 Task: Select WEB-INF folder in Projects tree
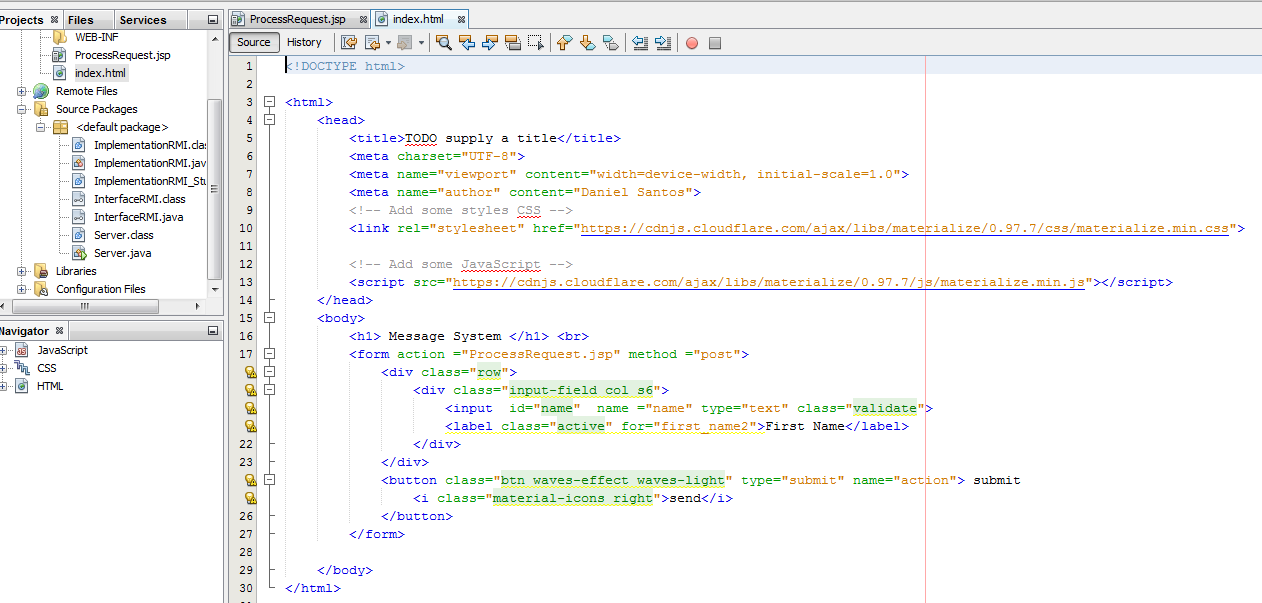tap(96, 37)
